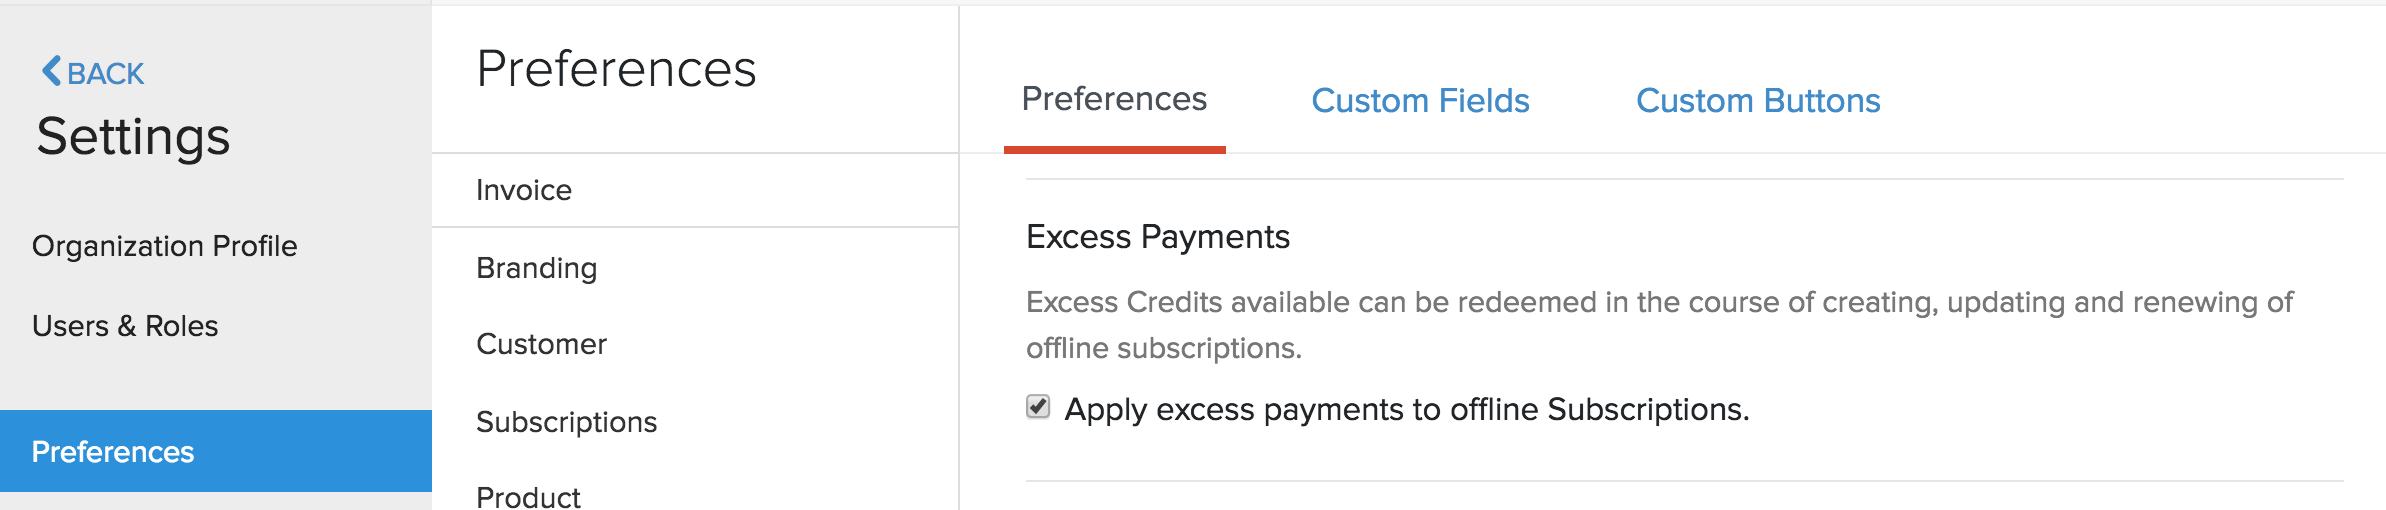Select Customer in the preferences list
This screenshot has width=2386, height=510.
541,344
